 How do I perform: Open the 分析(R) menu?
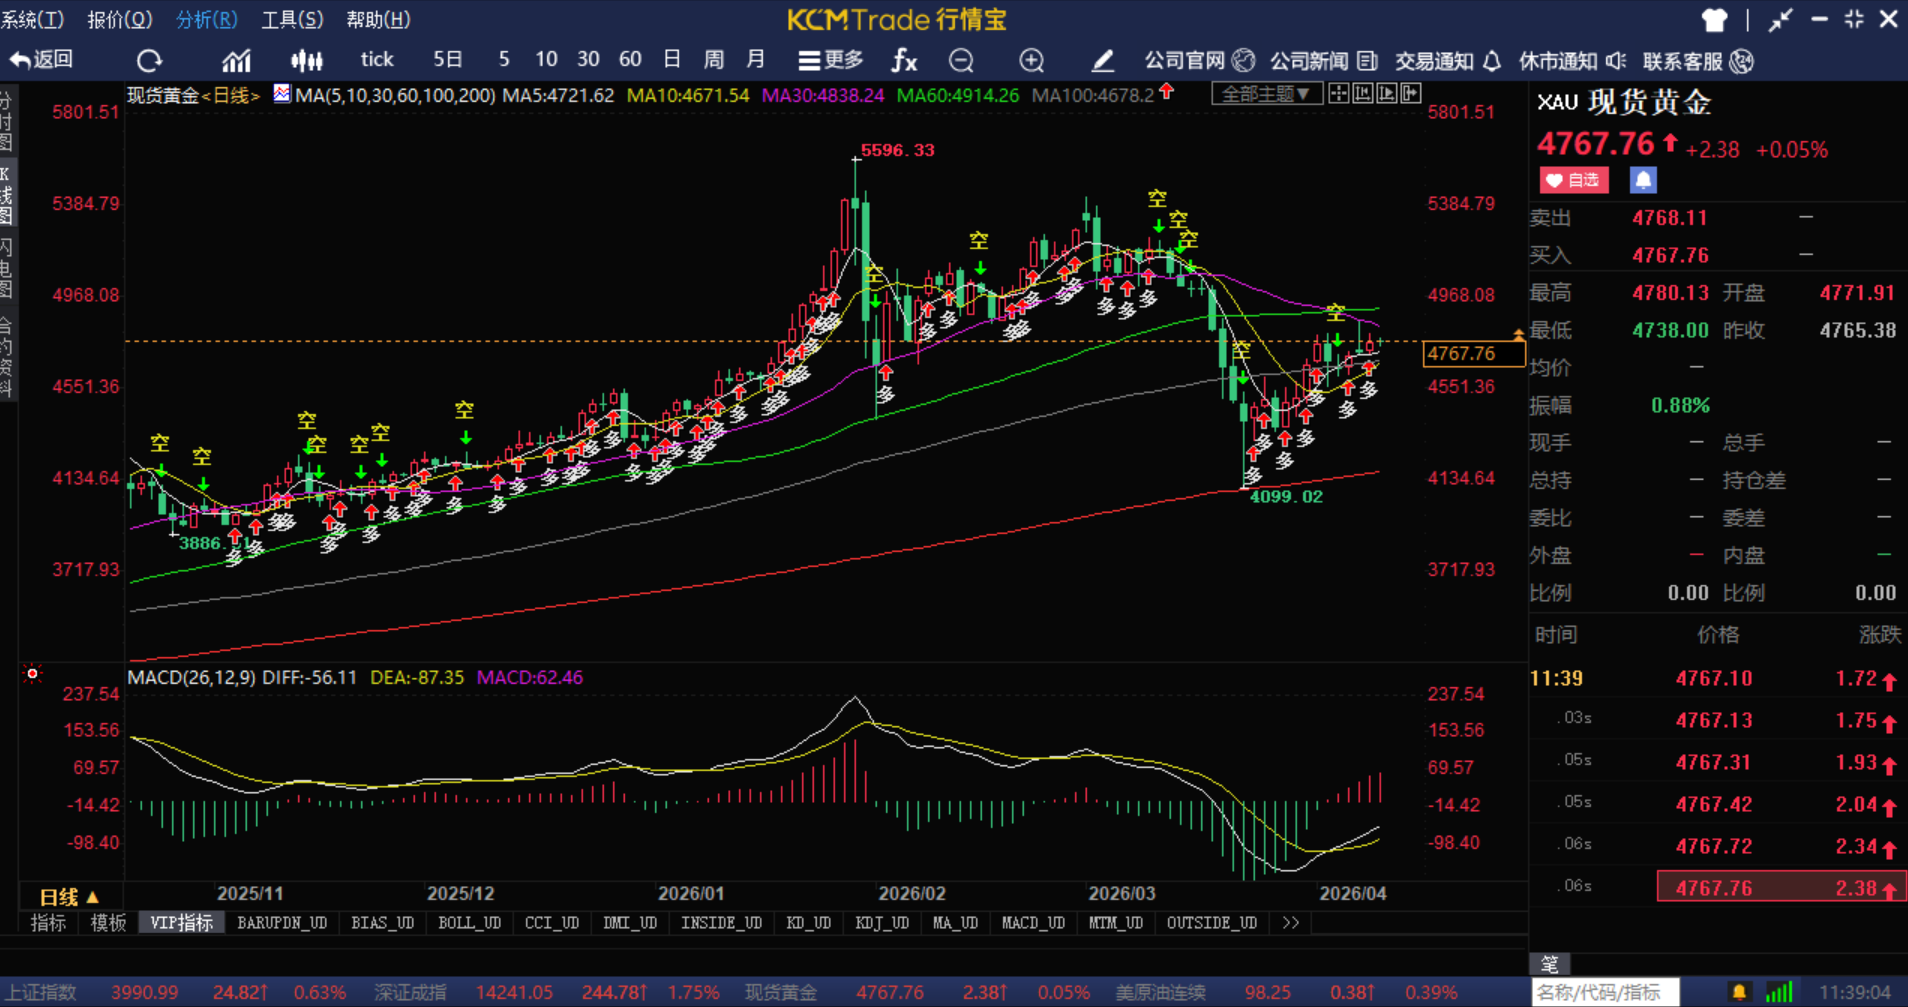tap(207, 19)
